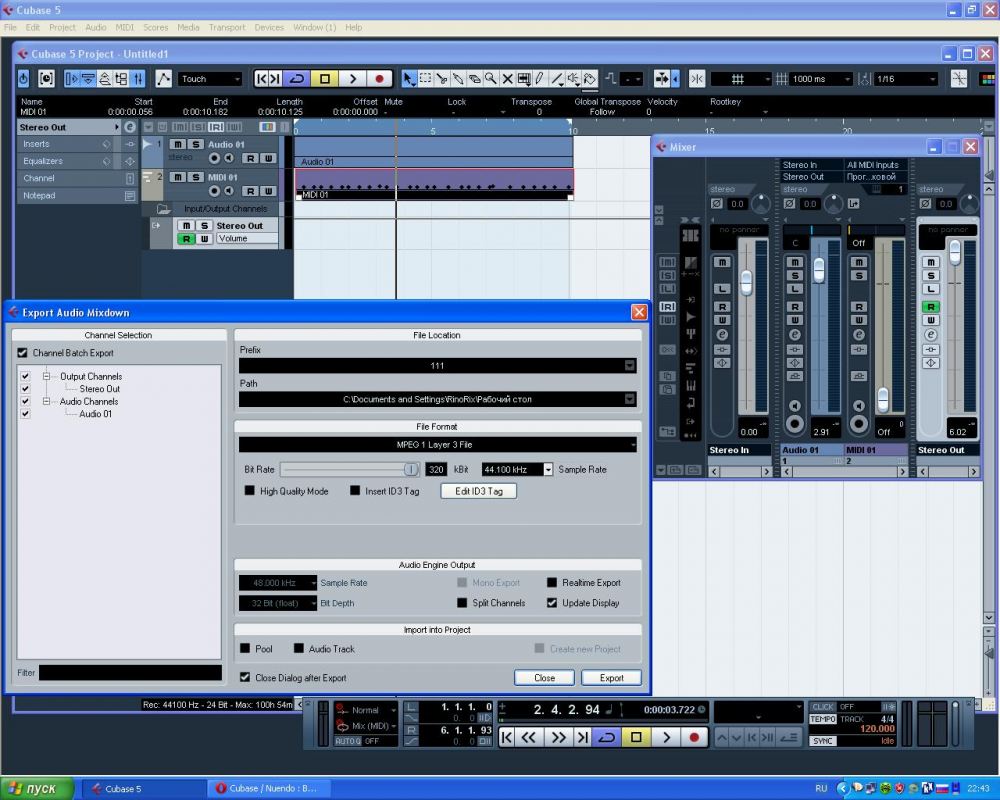Viewport: 1000px width, 800px height.
Task: Enable Audio Track import checkbox
Action: click(298, 648)
